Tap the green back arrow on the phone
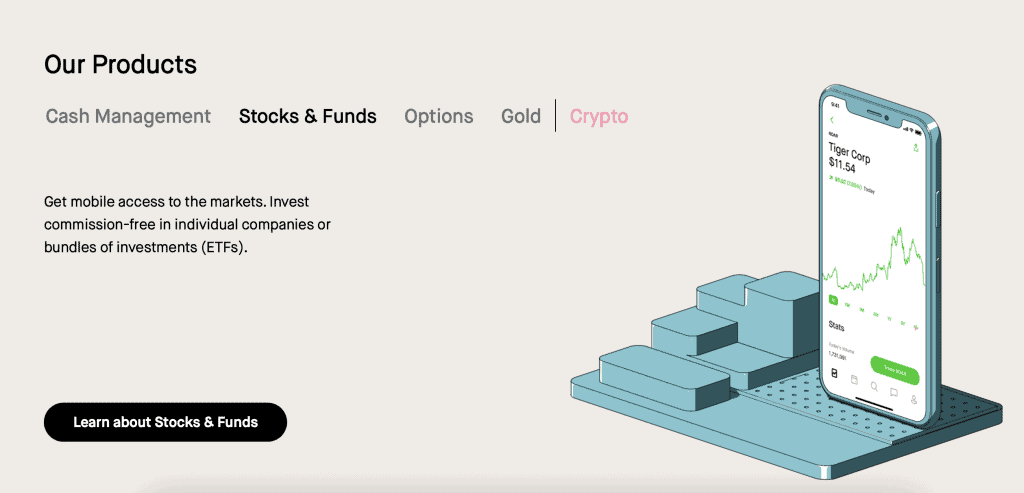This screenshot has height=493, width=1024. 833,120
